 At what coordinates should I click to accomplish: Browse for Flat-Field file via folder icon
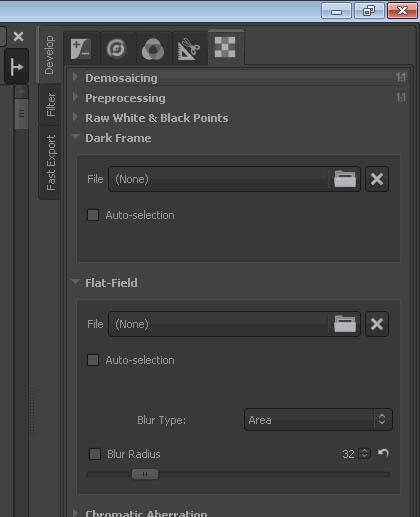click(x=345, y=324)
